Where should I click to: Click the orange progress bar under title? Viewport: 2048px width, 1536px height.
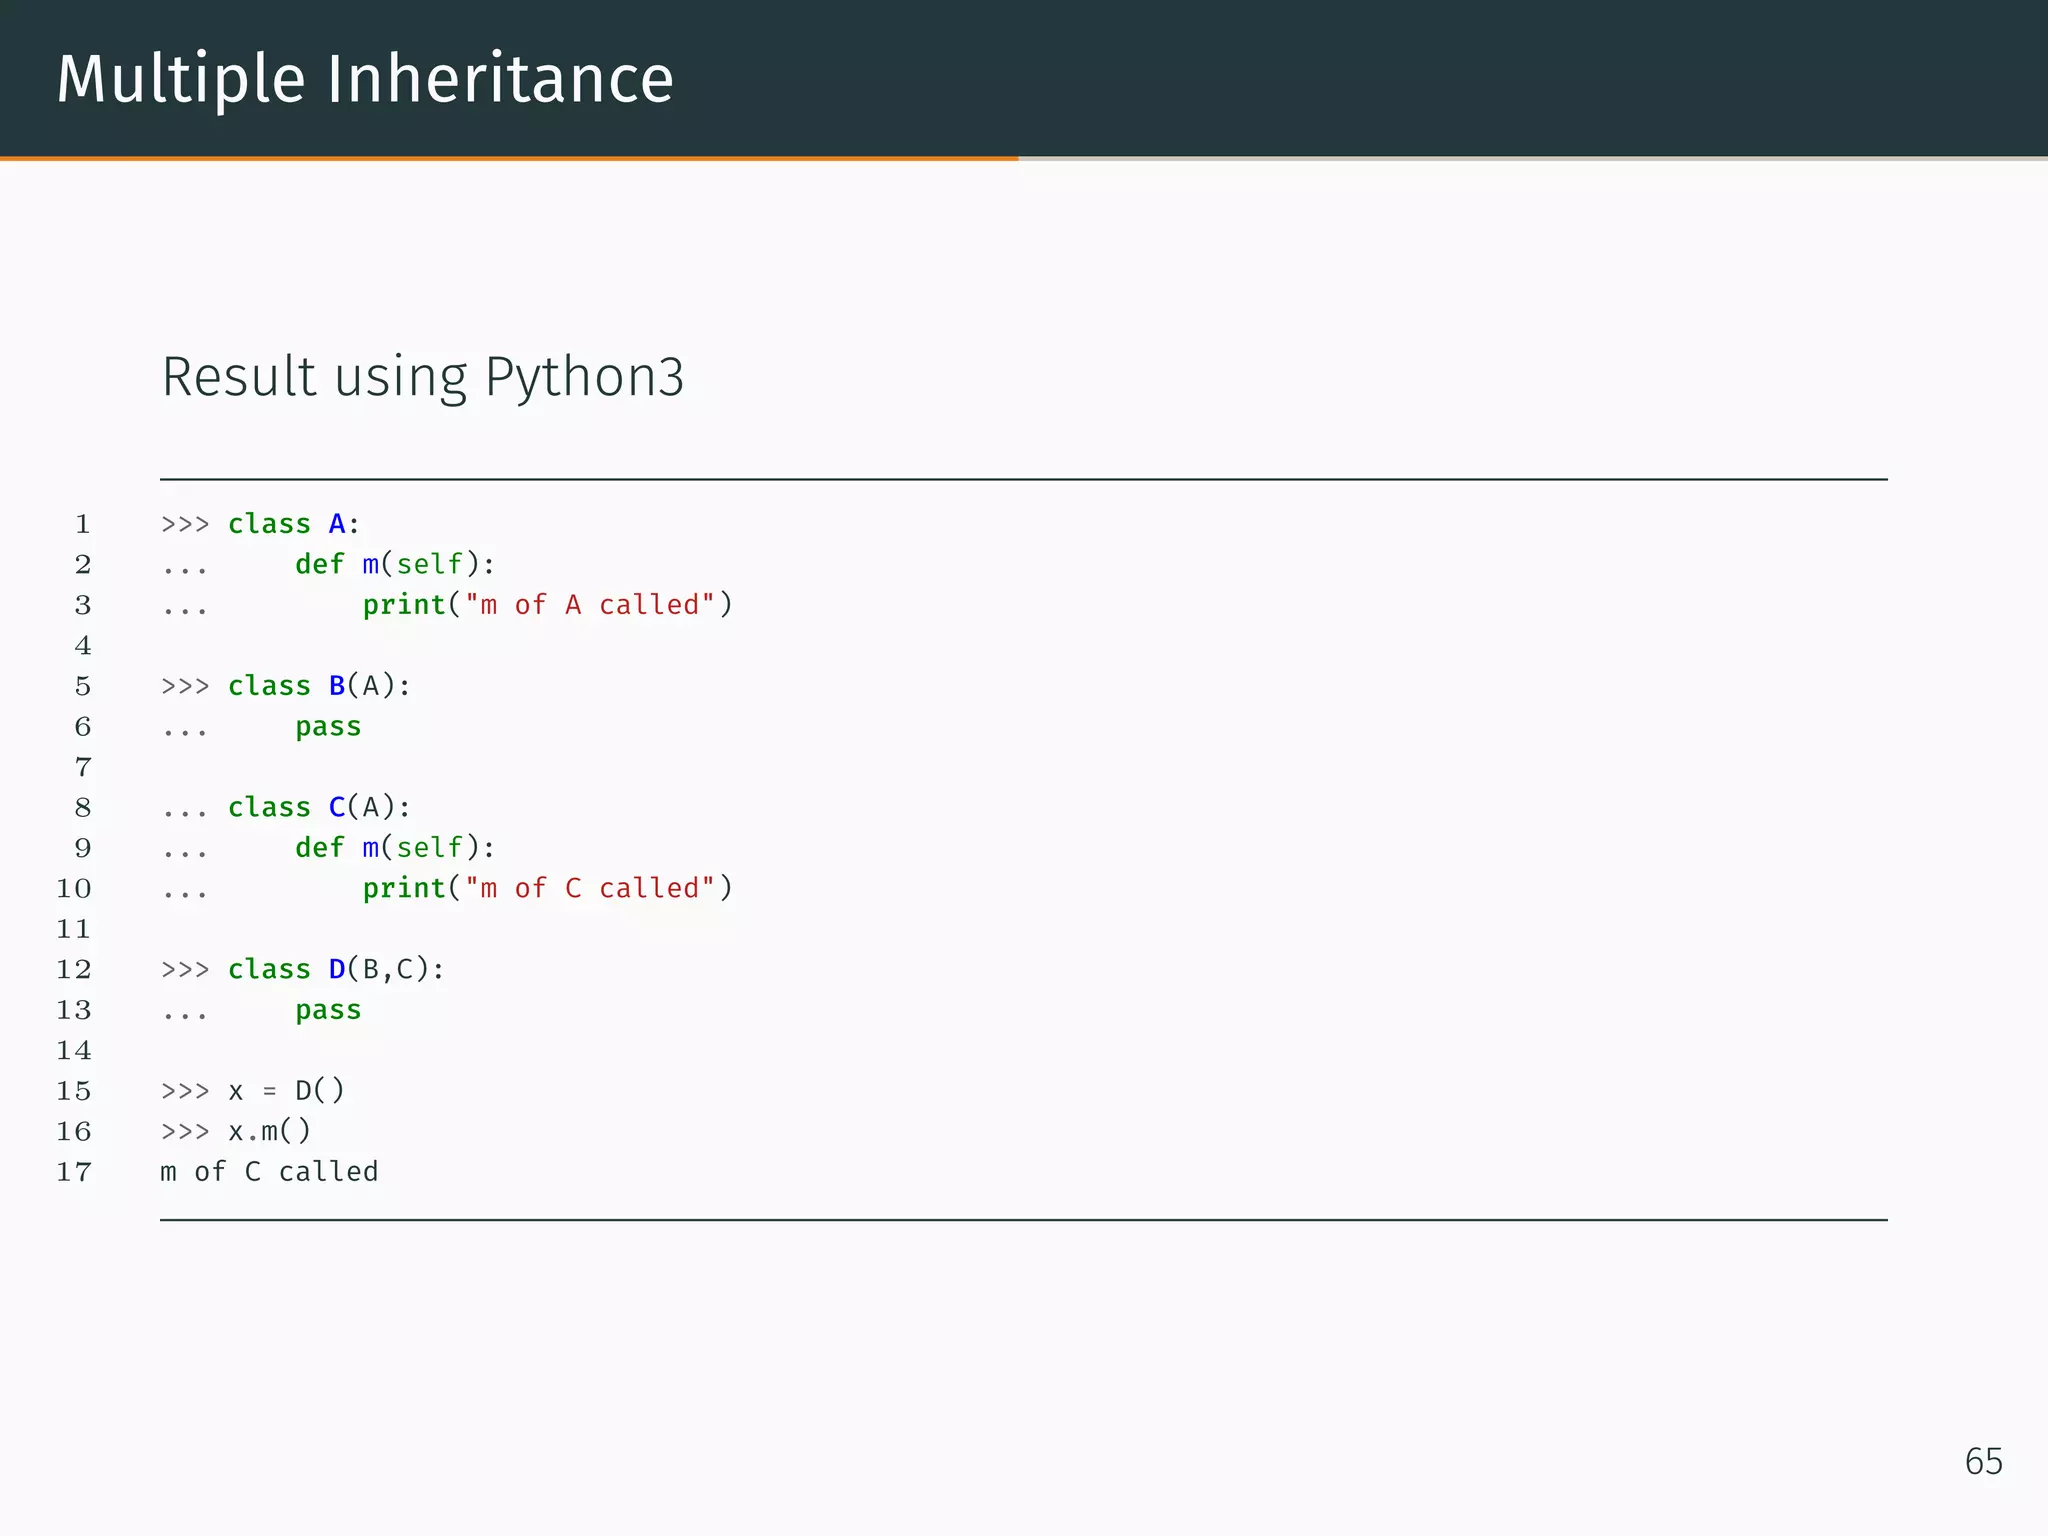pyautogui.click(x=509, y=158)
